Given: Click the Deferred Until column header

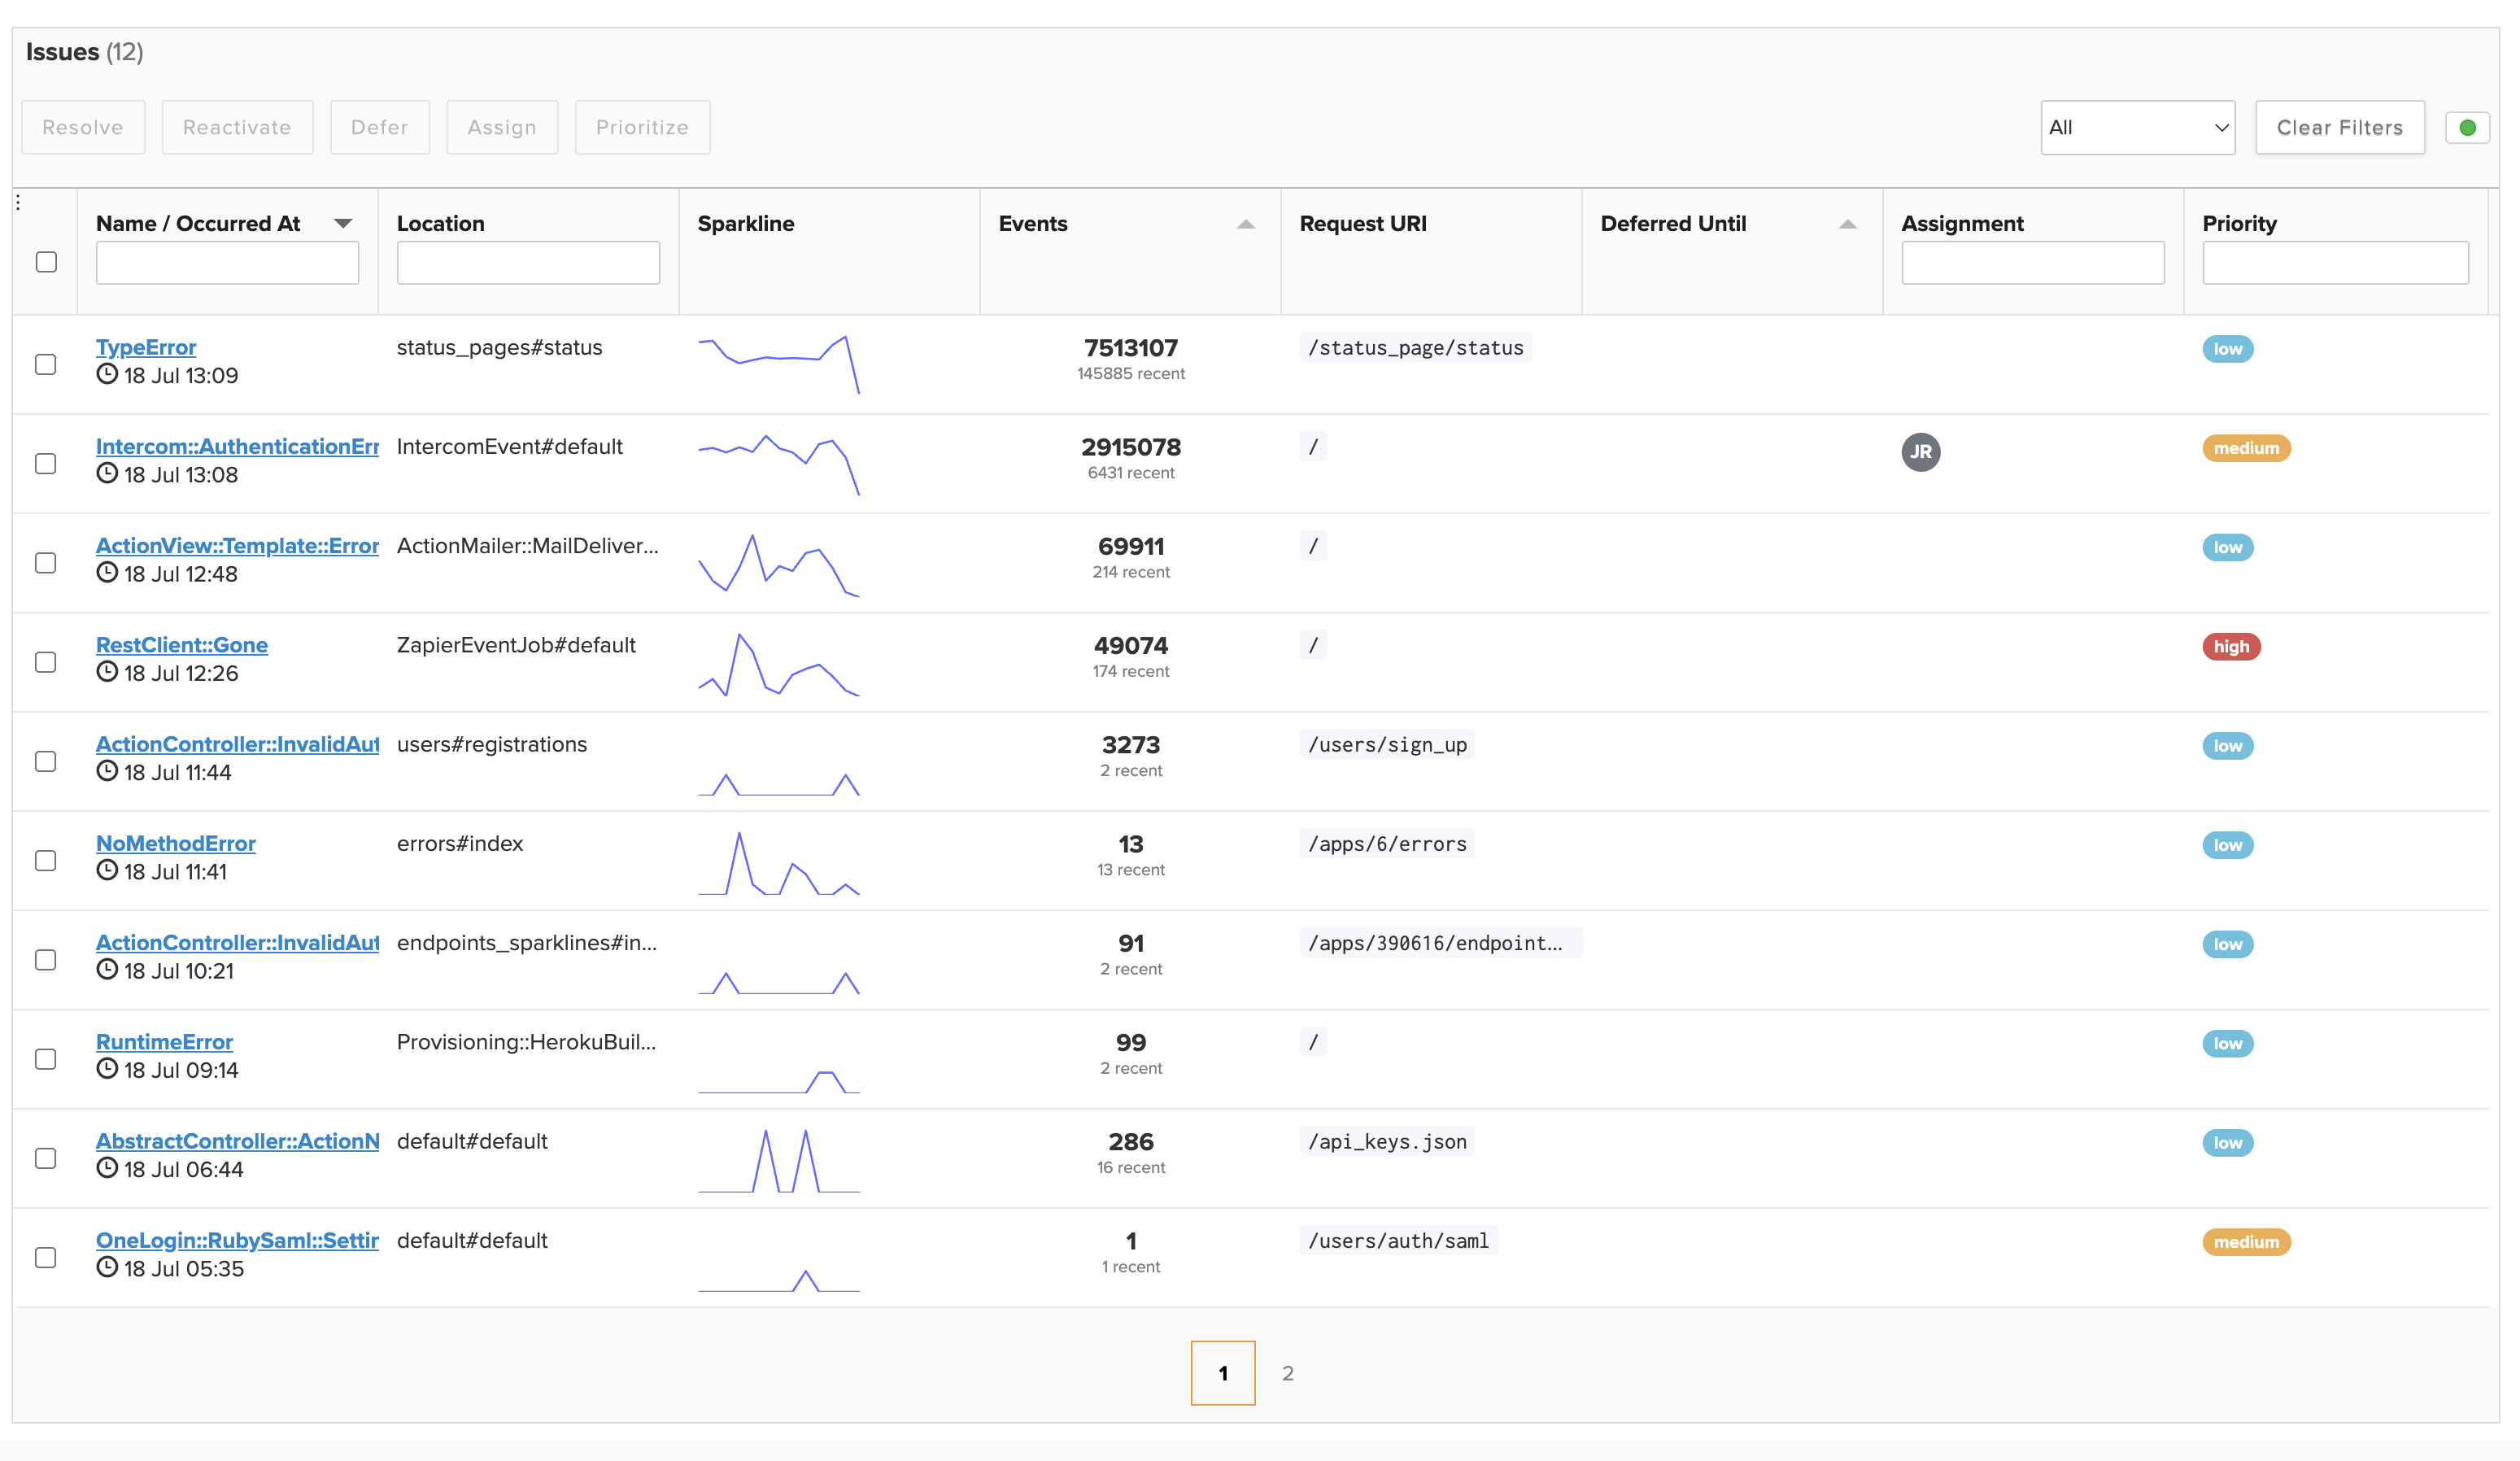Looking at the screenshot, I should [1673, 223].
